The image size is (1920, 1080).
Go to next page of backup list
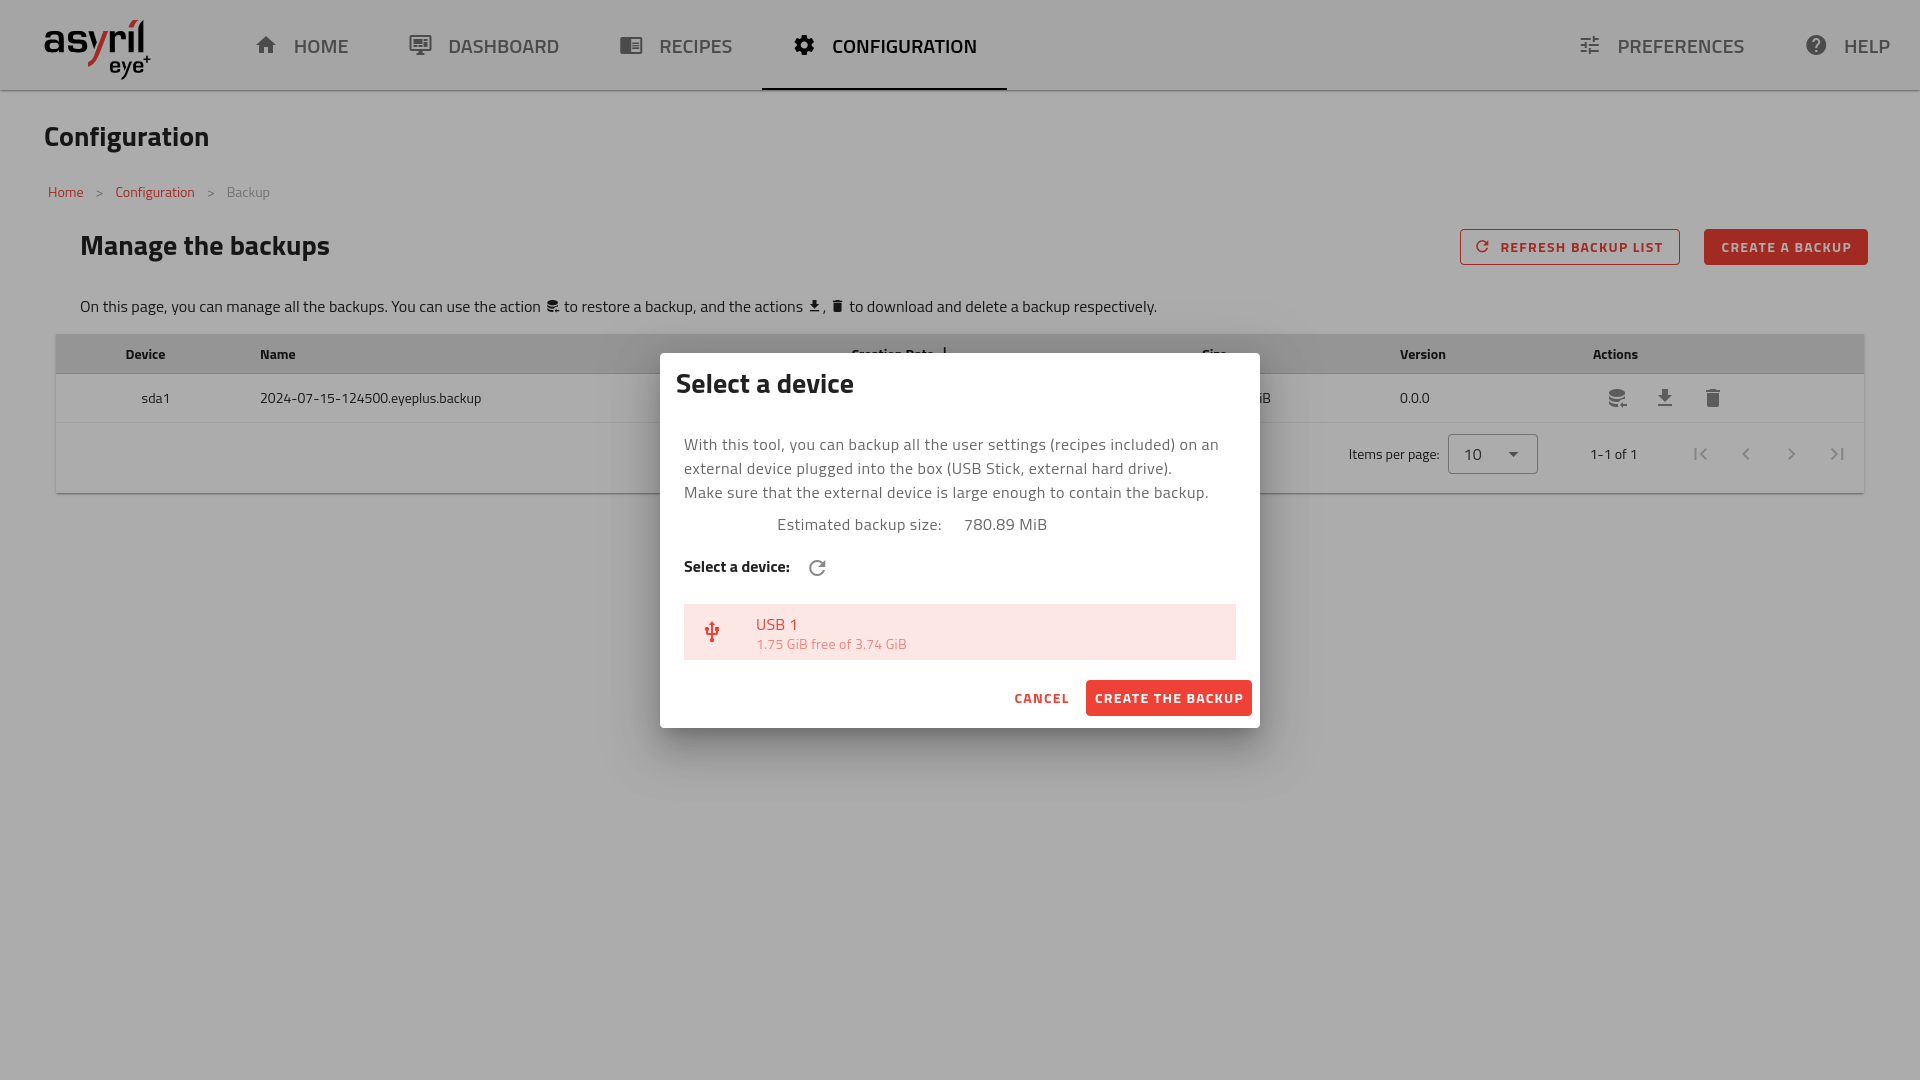[1791, 454]
